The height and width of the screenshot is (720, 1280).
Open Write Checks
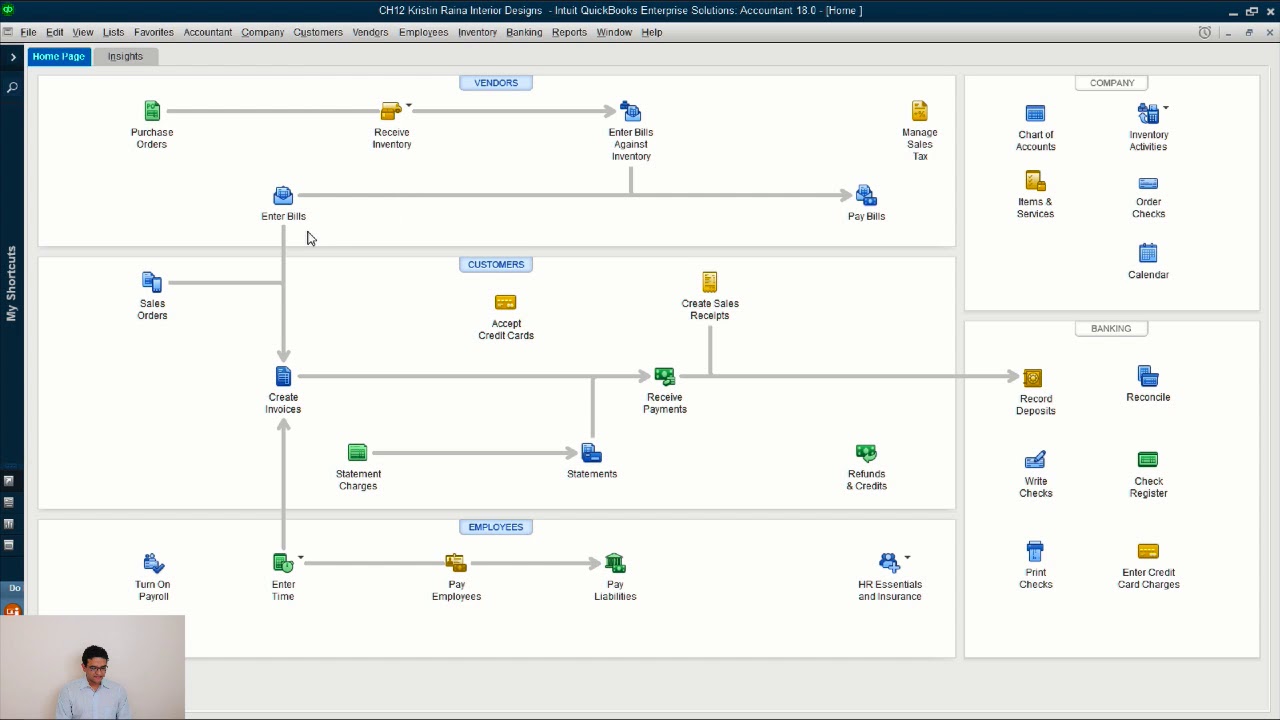(x=1035, y=460)
